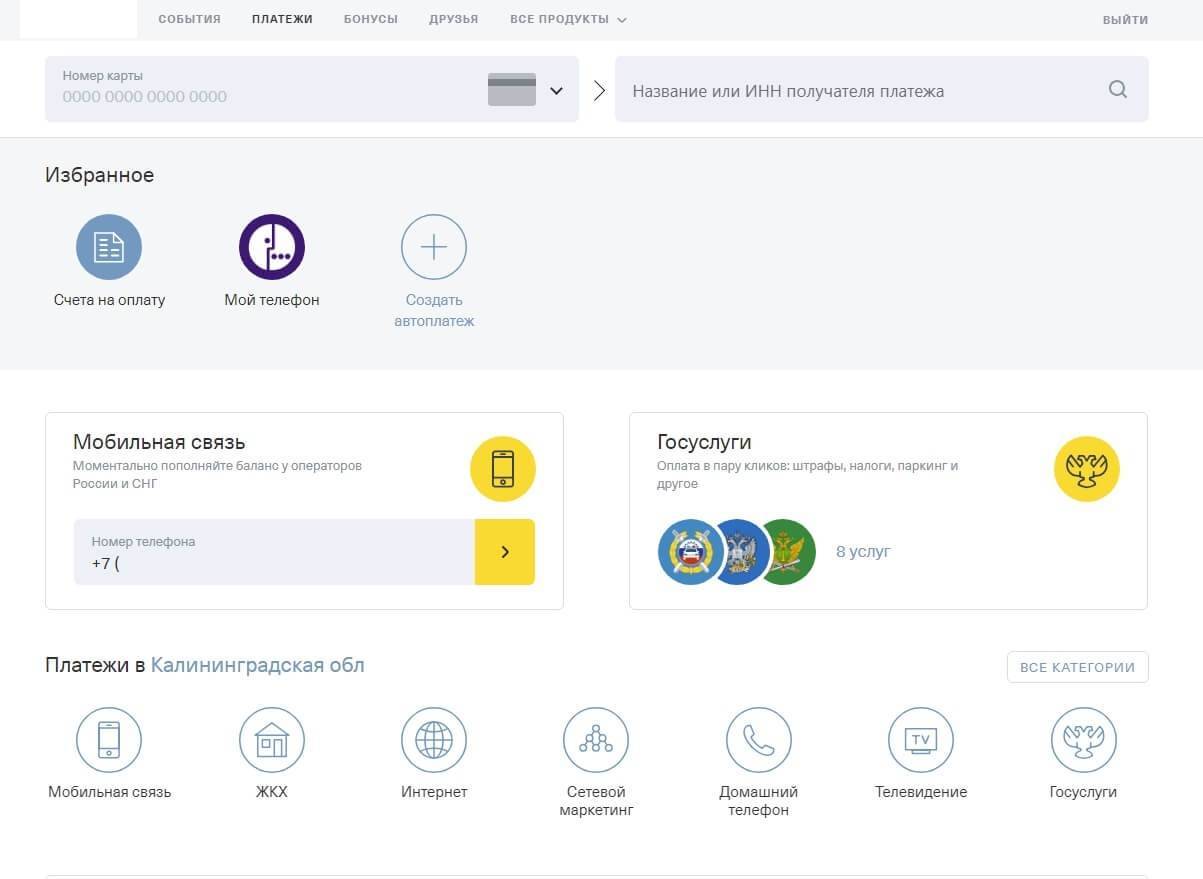This screenshot has height=879, width=1203.
Task: Open the ЖКХ house icon category
Action: [x=271, y=740]
